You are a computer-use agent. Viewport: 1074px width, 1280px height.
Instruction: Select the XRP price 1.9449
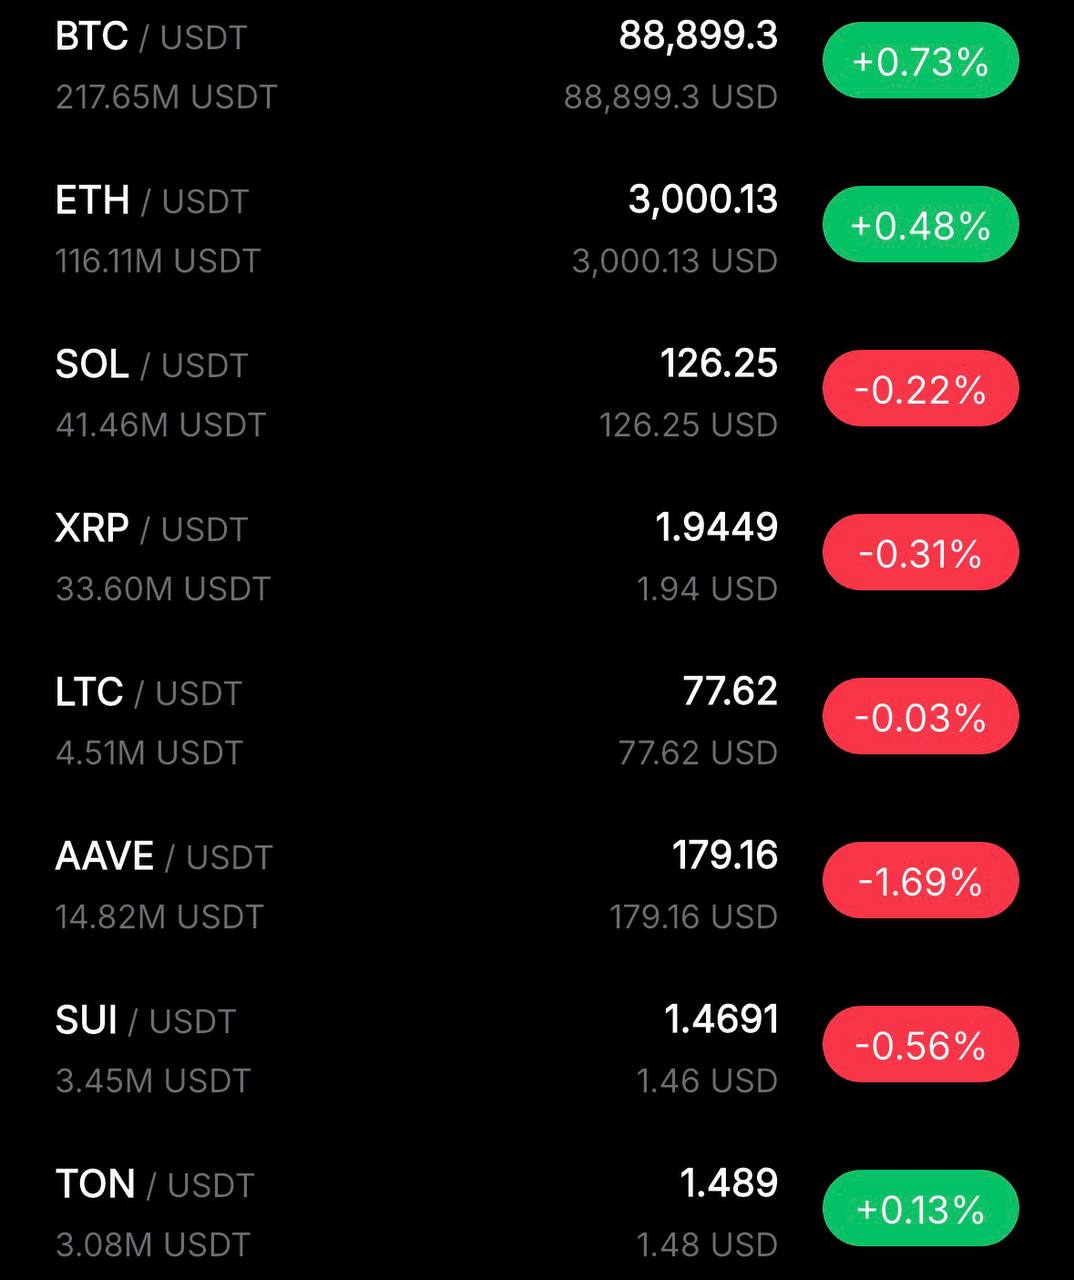[717, 527]
